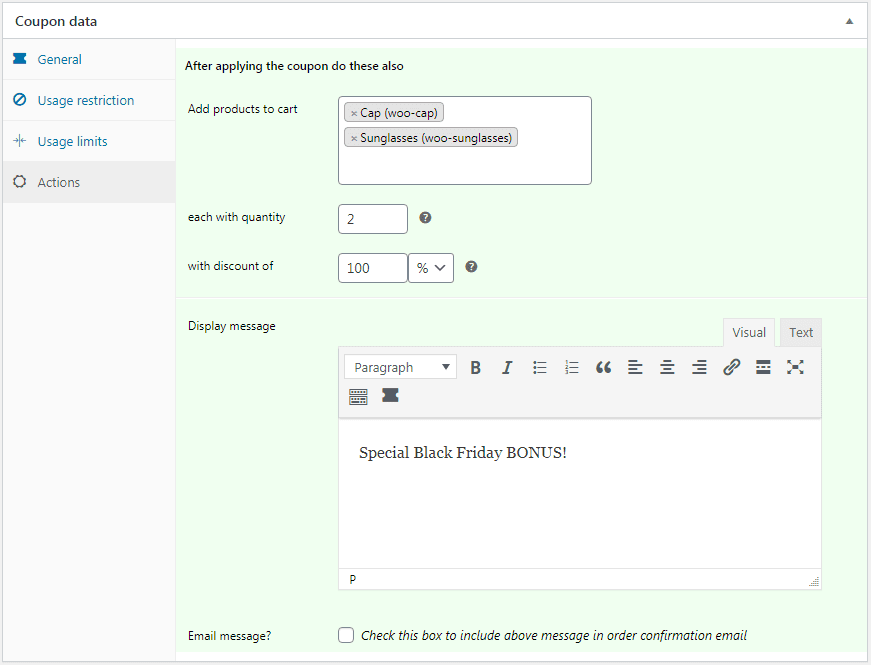The image size is (871, 665).
Task: Click in the Add products to cart box
Action: tap(465, 141)
